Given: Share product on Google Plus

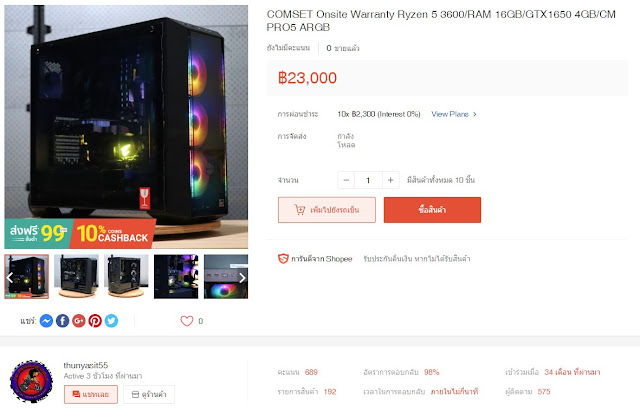Looking at the screenshot, I should click(79, 321).
